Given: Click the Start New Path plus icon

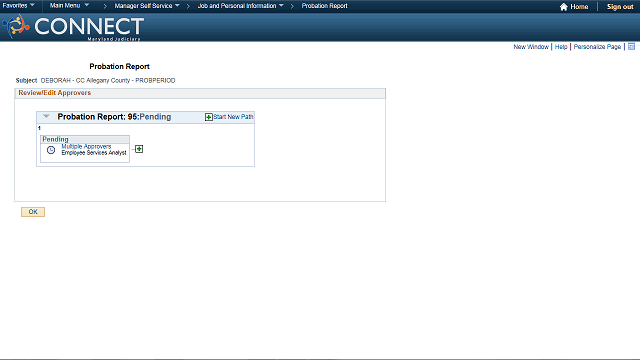Looking at the screenshot, I should click(209, 117).
